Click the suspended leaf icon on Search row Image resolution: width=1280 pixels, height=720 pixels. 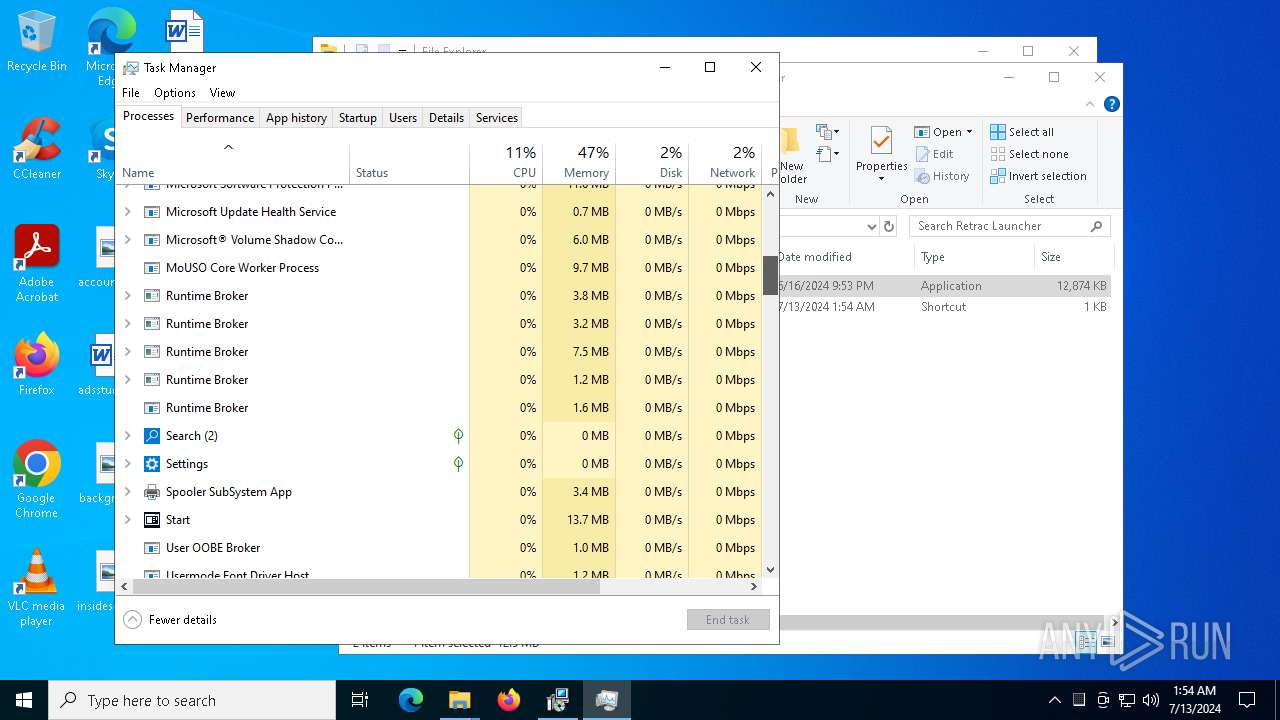click(458, 436)
